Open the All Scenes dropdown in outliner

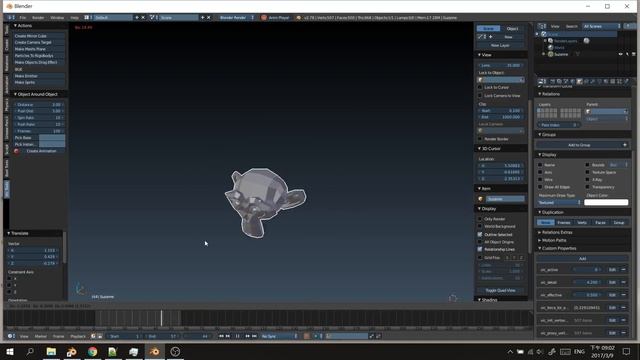click(602, 26)
